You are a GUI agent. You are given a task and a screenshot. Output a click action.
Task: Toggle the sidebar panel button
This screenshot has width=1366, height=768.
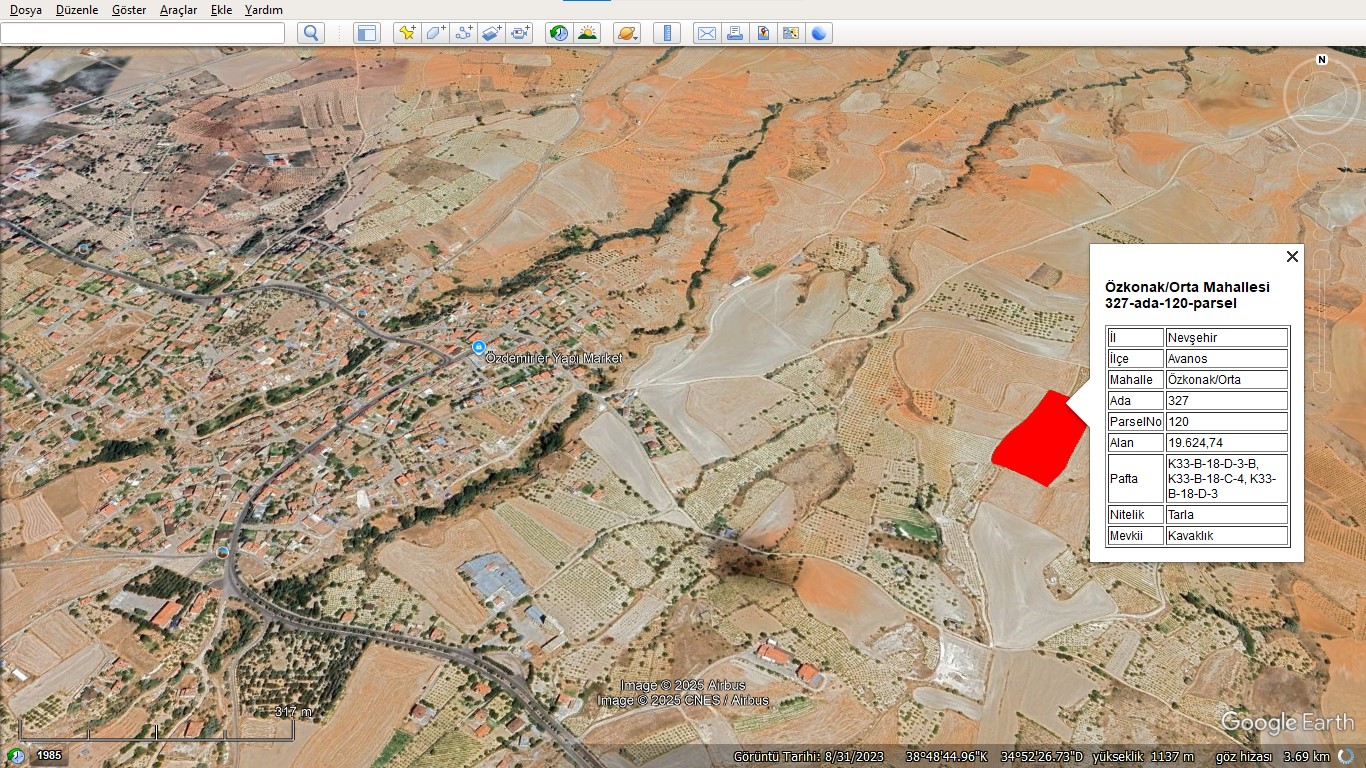[x=367, y=33]
